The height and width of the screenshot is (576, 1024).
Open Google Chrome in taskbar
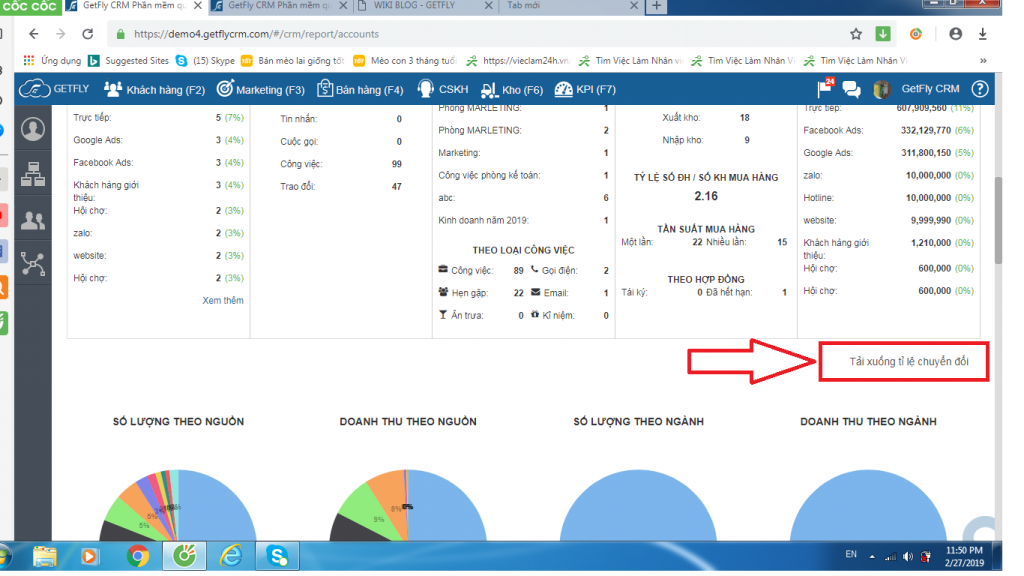[x=138, y=556]
